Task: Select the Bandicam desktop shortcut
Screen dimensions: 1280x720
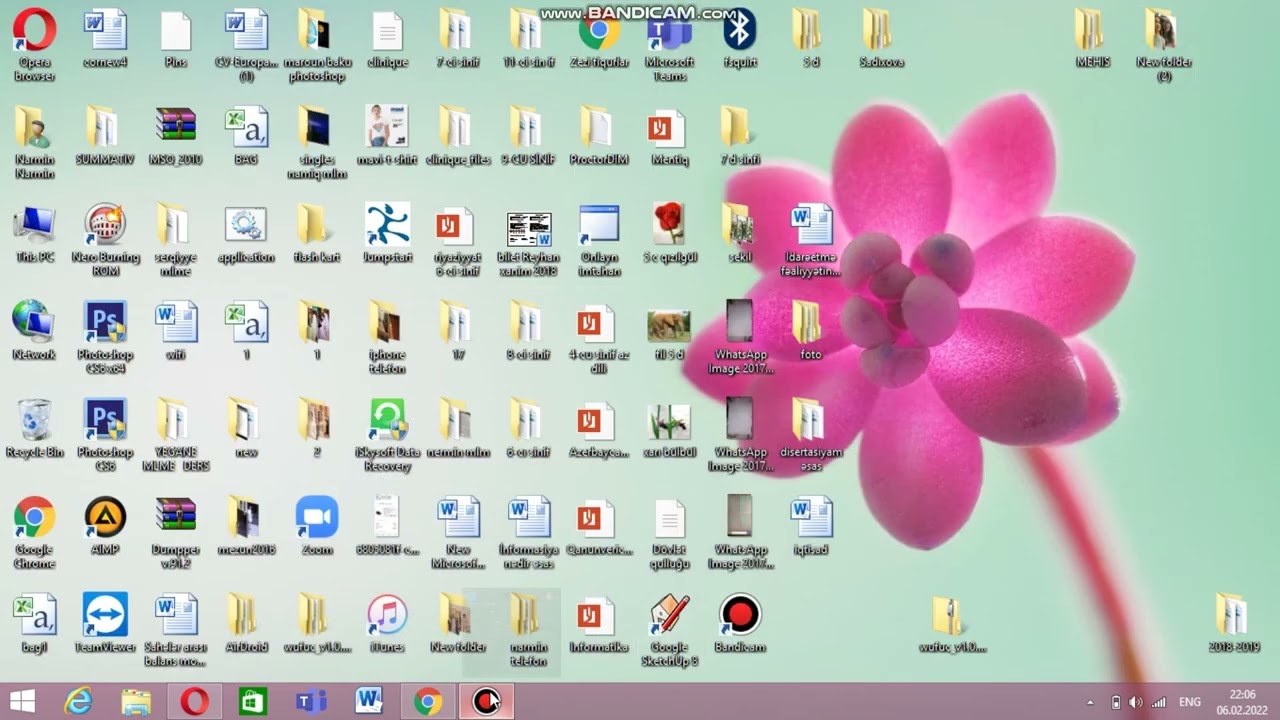Action: click(x=740, y=623)
